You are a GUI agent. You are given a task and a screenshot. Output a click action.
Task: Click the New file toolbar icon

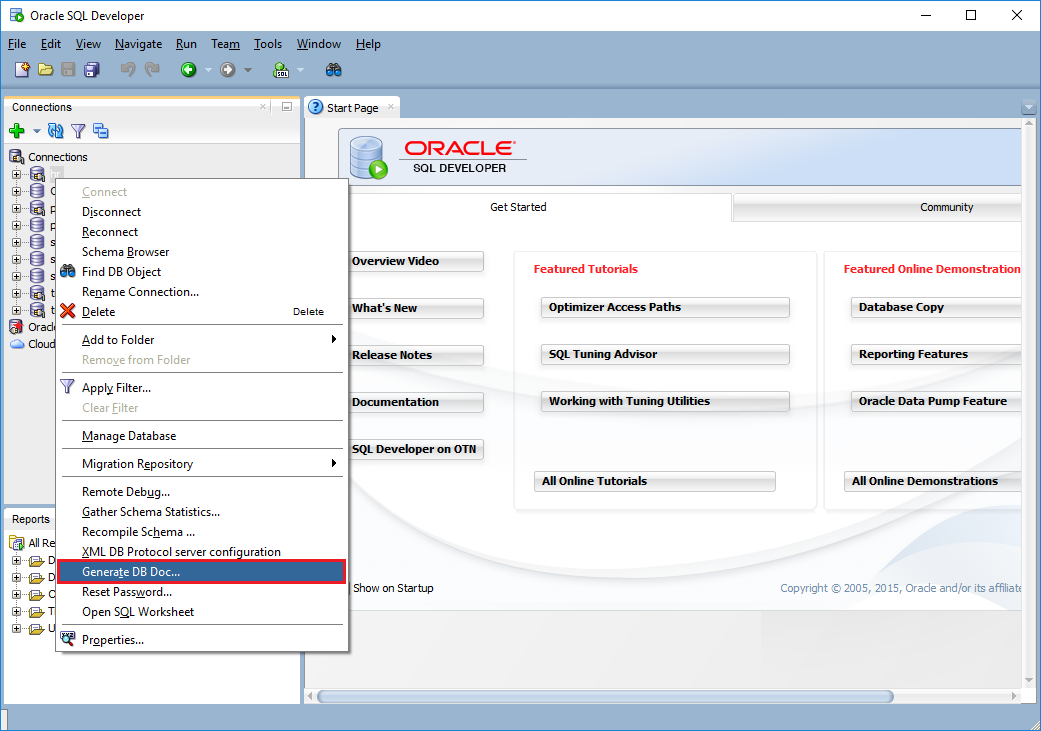point(22,69)
